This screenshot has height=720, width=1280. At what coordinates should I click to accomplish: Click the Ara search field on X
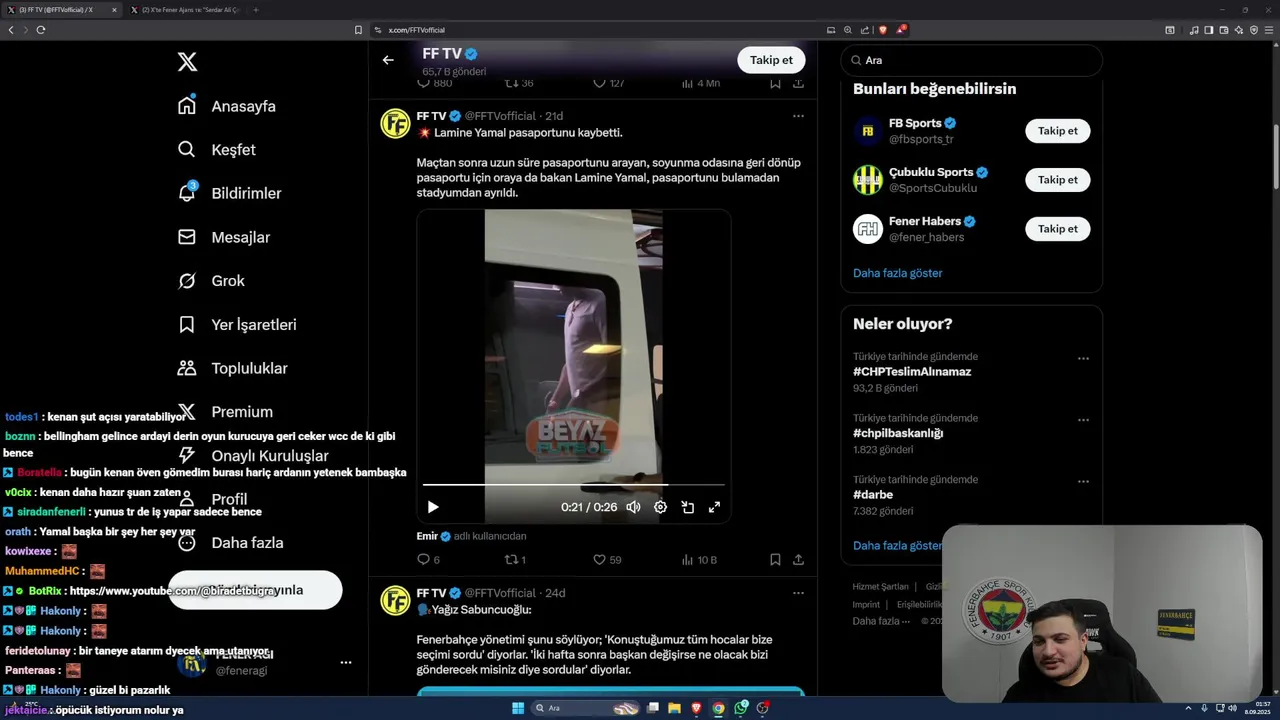point(971,60)
